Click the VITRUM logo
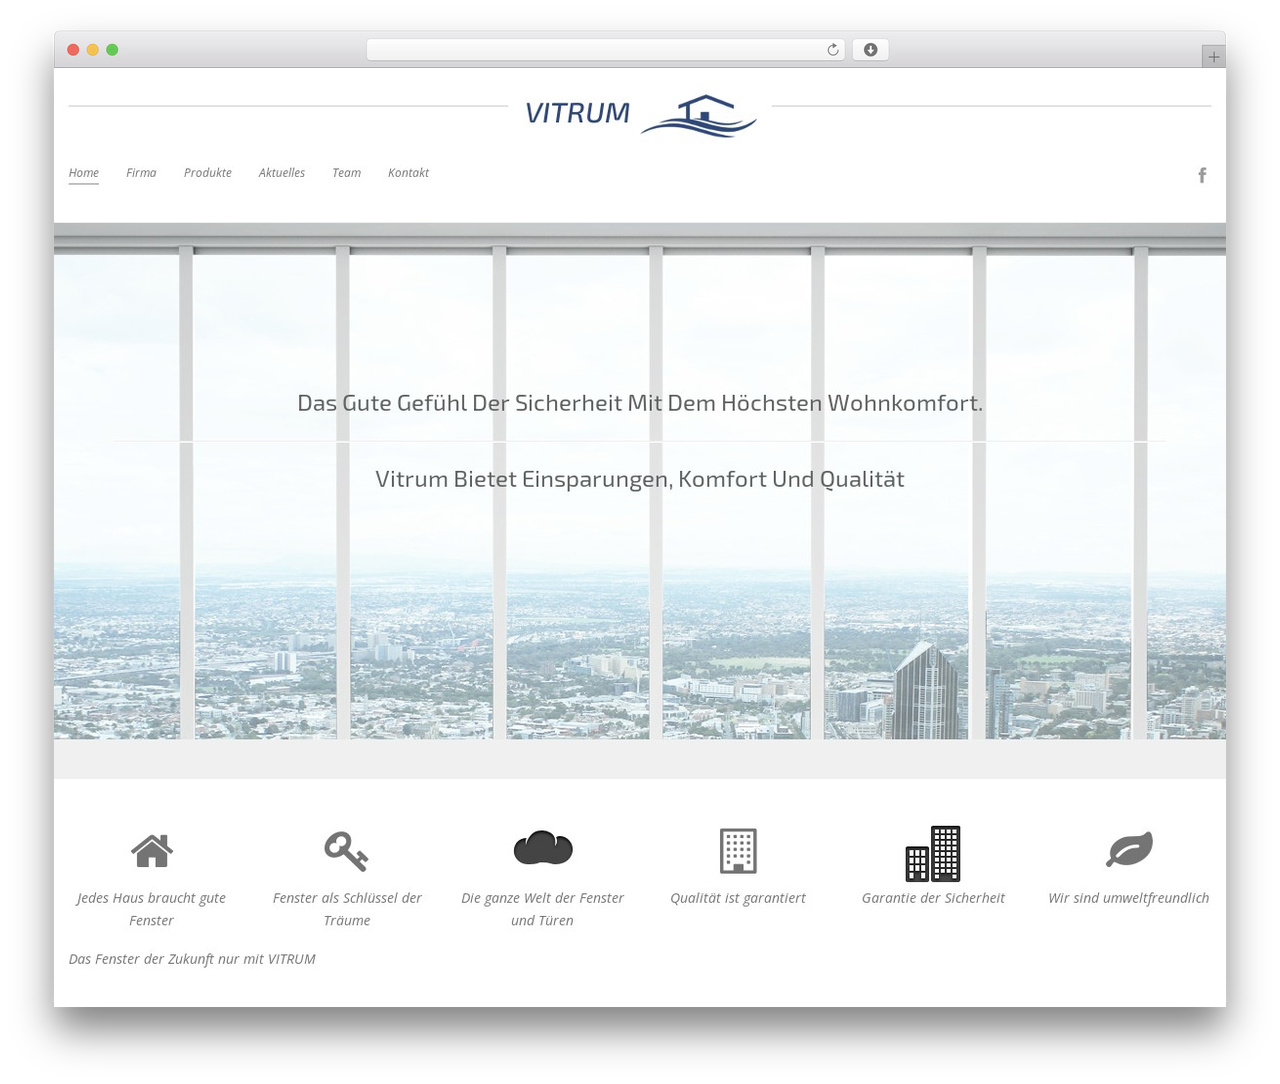 click(x=640, y=115)
